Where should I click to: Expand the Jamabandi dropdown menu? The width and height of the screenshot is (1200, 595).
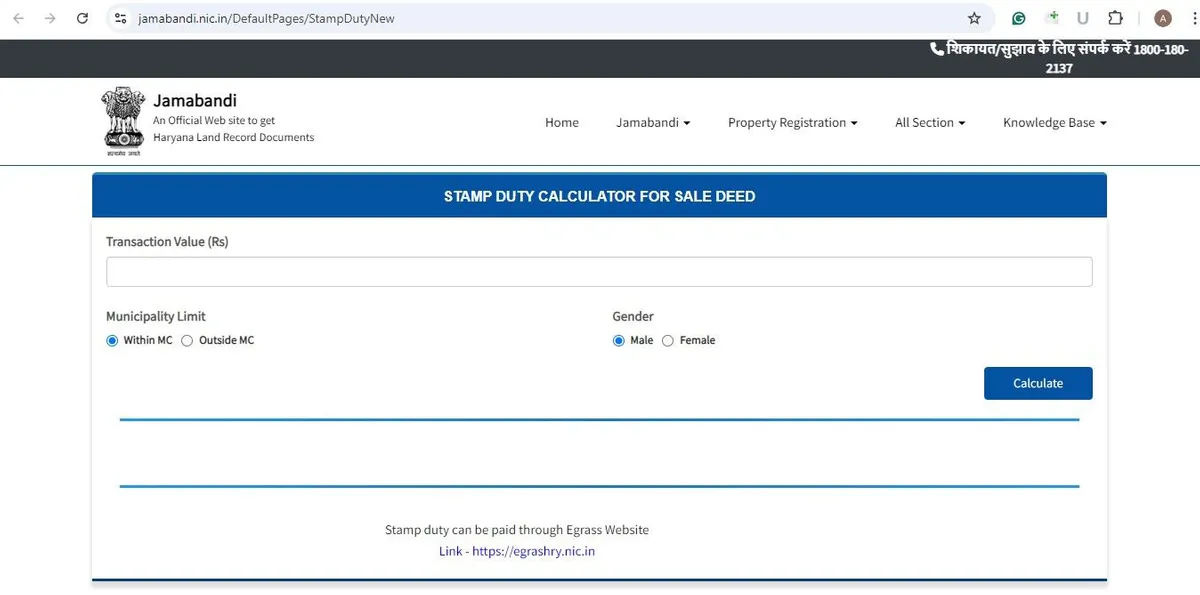pyautogui.click(x=653, y=123)
